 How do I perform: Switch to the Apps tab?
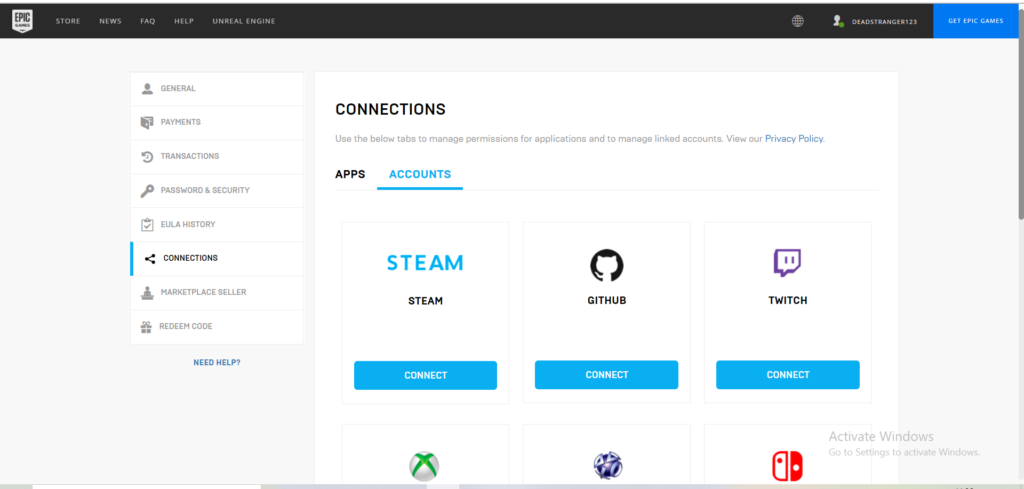click(350, 175)
